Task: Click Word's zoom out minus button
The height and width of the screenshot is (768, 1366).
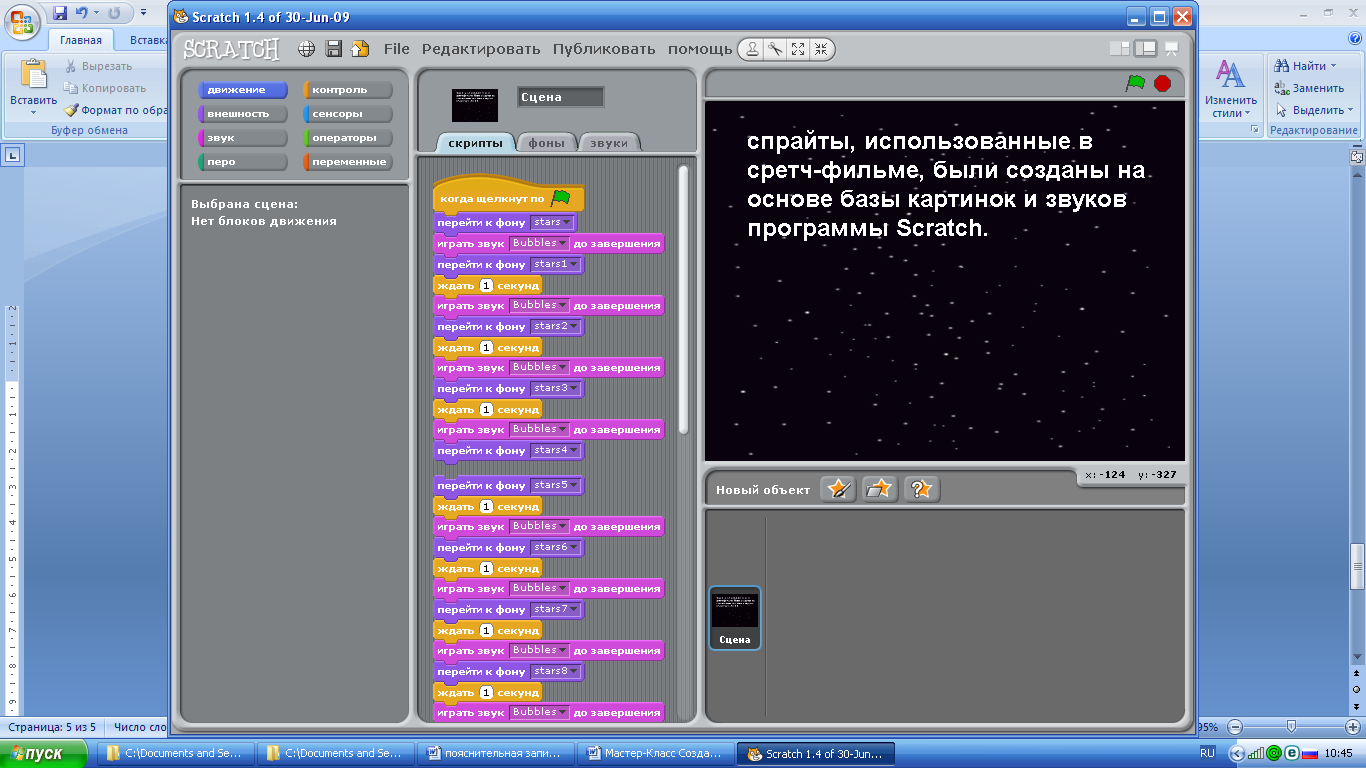Action: click(x=1235, y=727)
